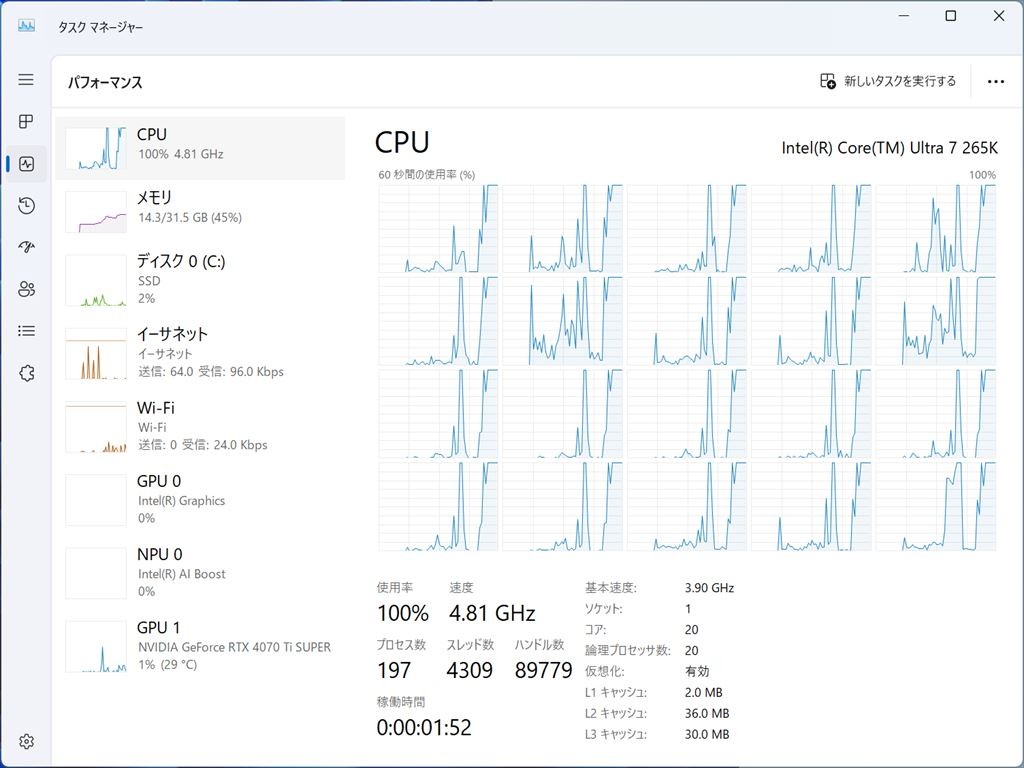Click Run new task button
Screen dimensions: 1024x768
coord(888,81)
